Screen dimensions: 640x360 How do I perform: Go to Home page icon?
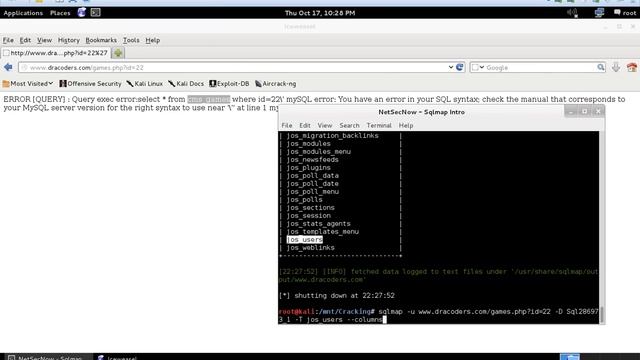[x=632, y=67]
